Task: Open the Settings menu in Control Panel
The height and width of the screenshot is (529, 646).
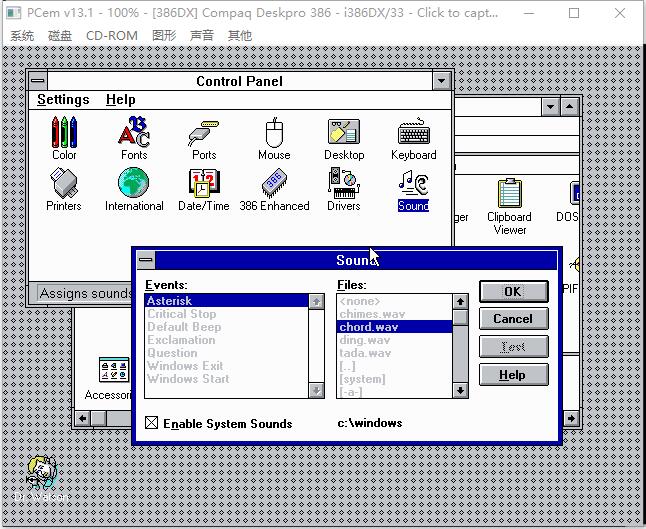Action: click(63, 100)
